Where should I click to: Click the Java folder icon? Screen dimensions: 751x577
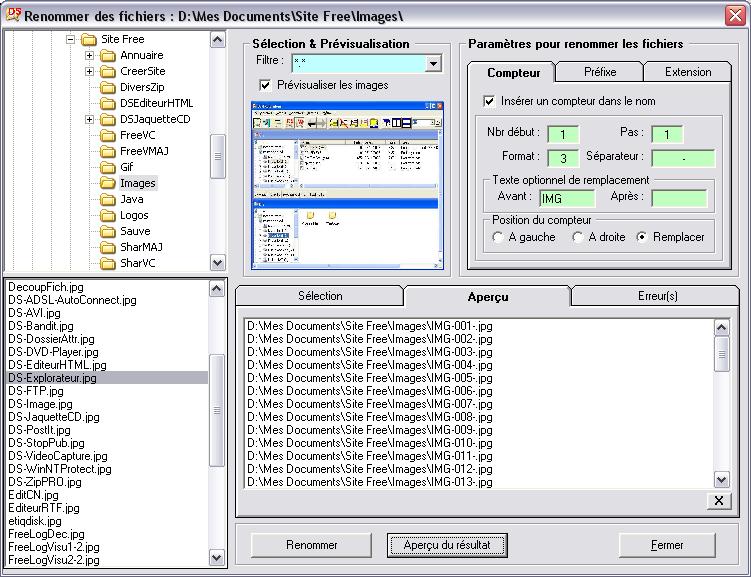click(108, 200)
